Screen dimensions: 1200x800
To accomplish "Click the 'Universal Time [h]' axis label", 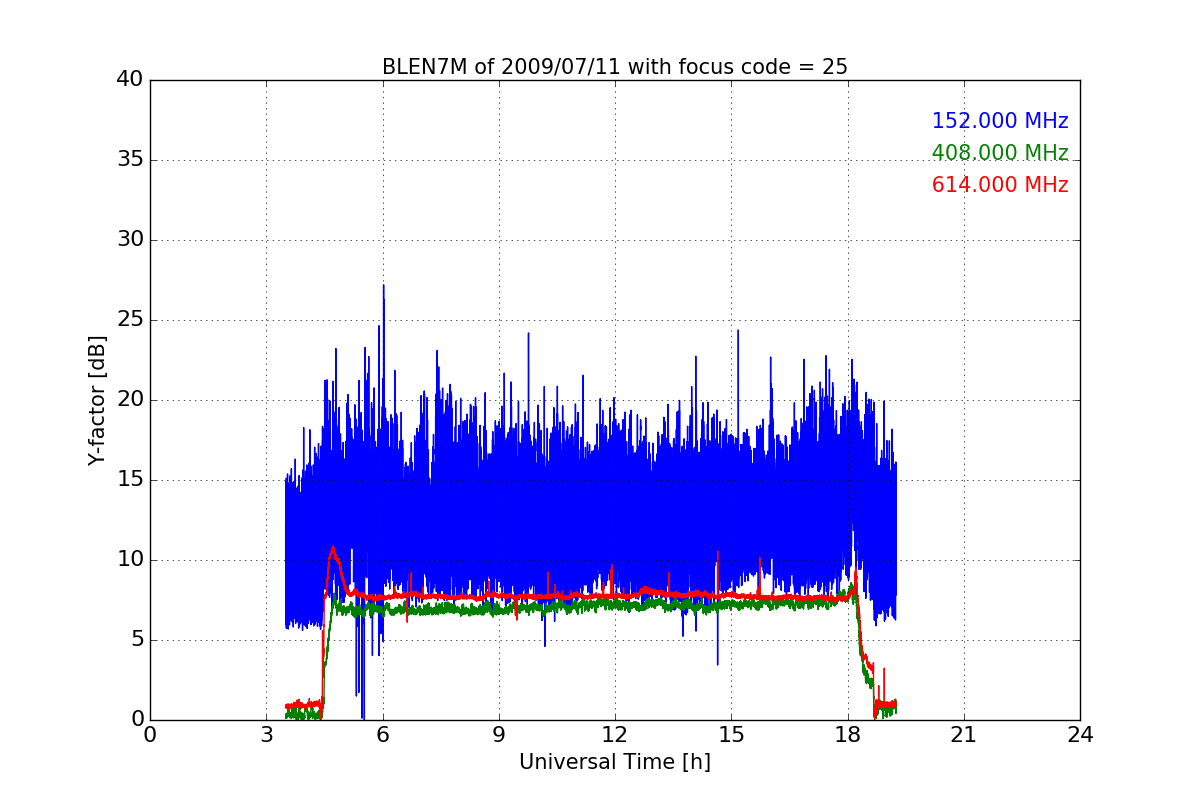I will [615, 762].
